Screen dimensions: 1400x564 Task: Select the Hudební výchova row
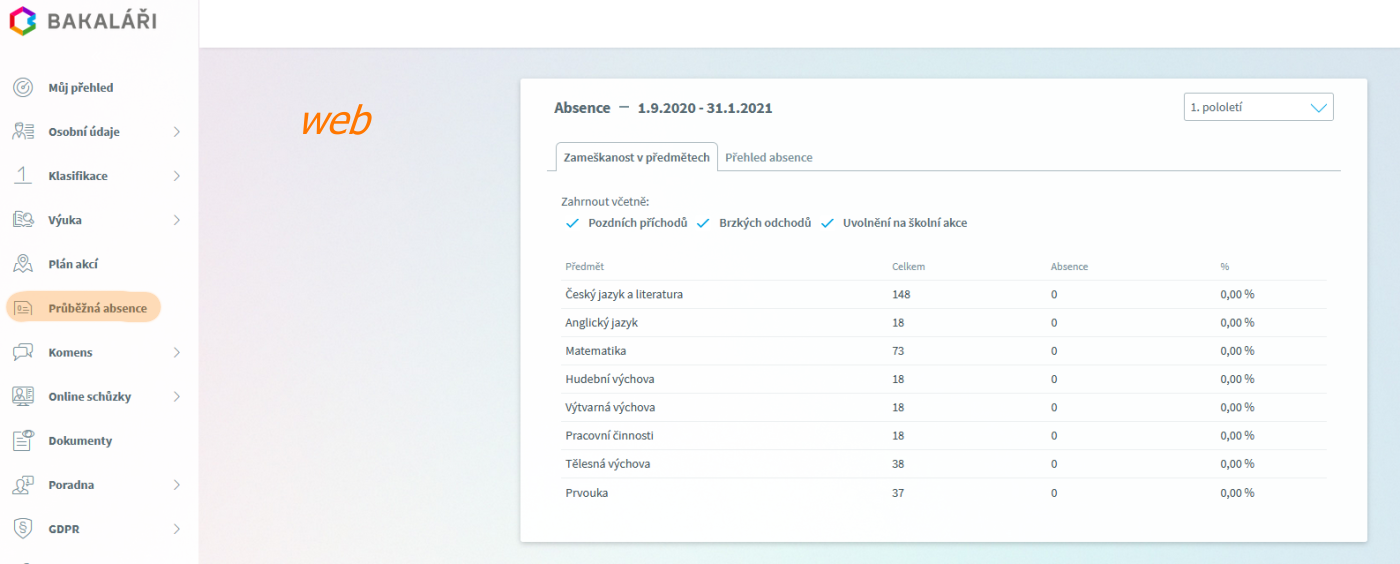(x=945, y=379)
